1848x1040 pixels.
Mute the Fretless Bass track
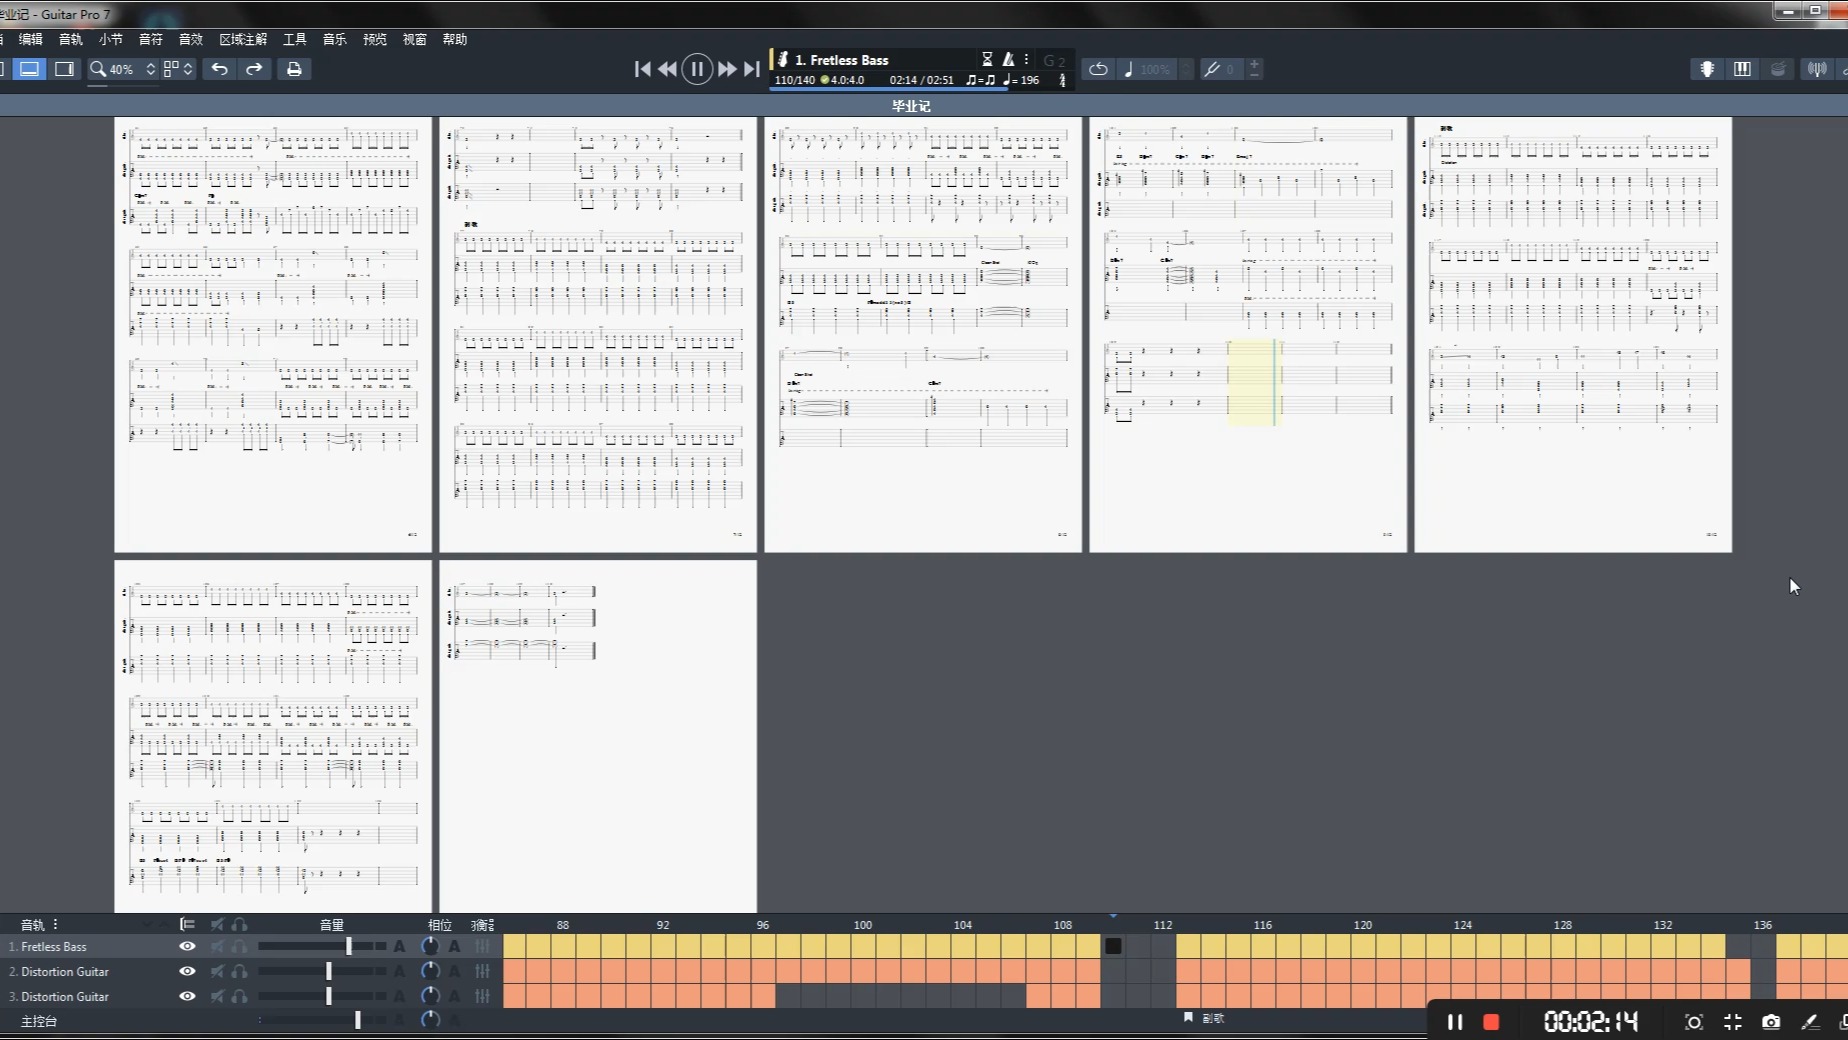[217, 946]
